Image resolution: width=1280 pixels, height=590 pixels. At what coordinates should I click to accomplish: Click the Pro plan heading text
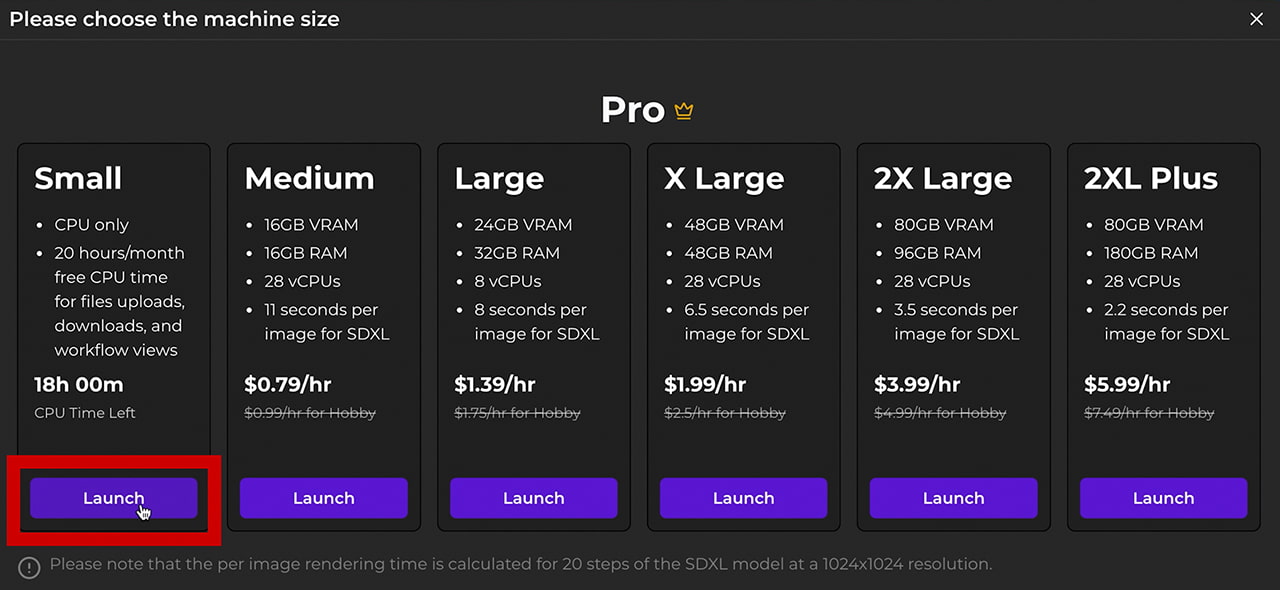click(x=632, y=110)
